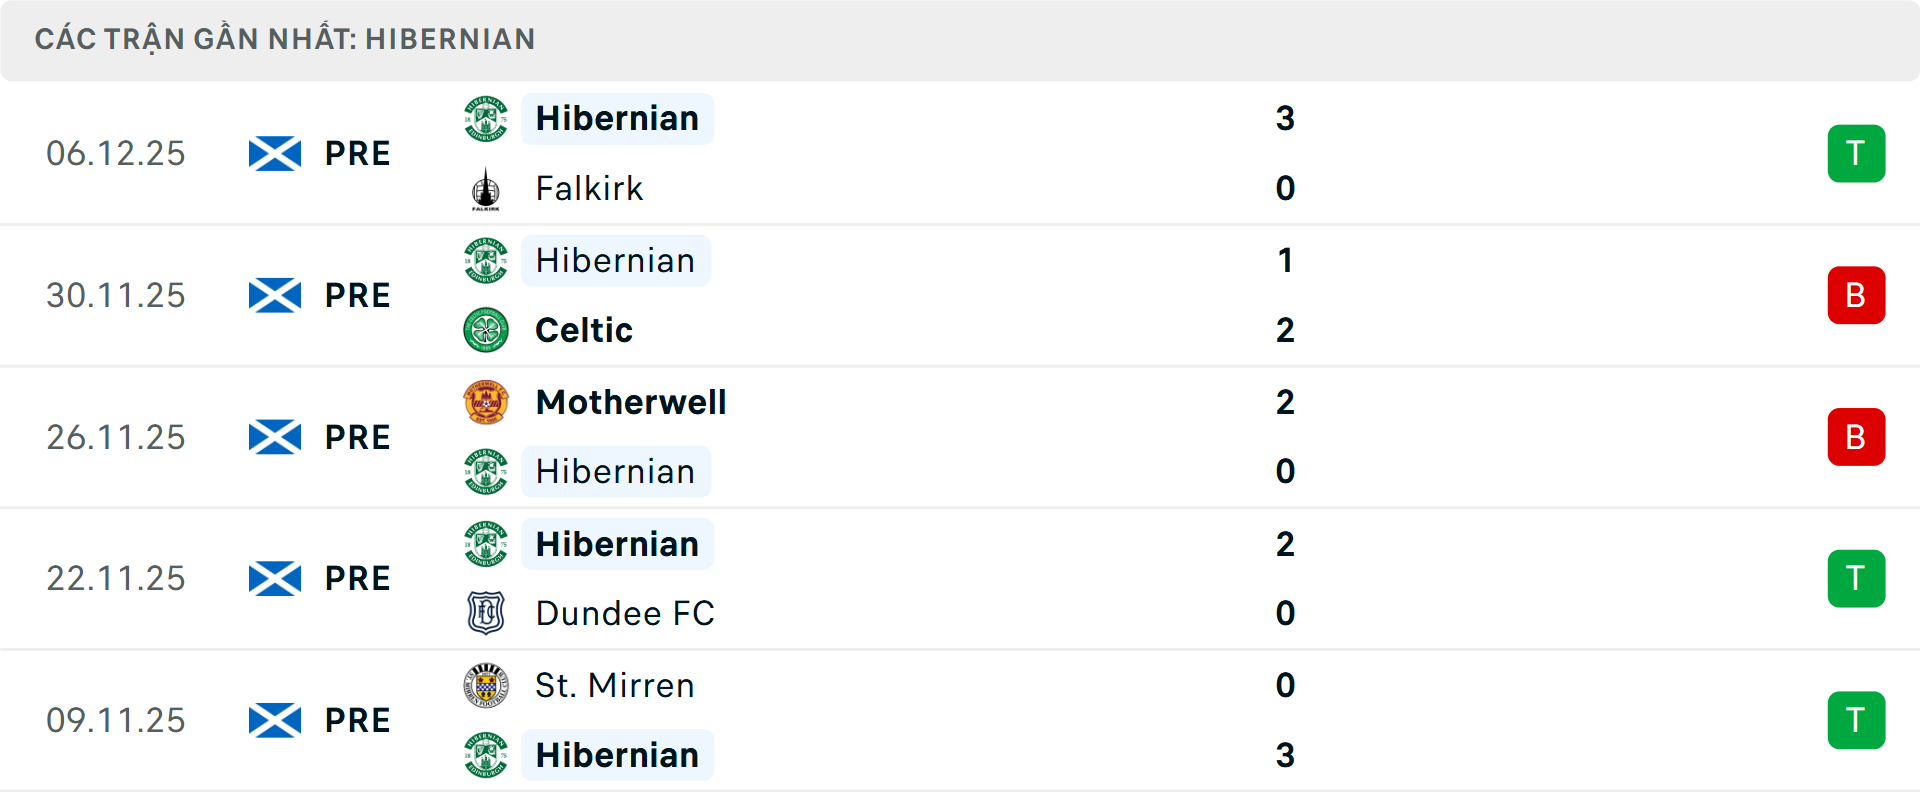
Task: Click the 'Các trận gần nhất: Hibernian' header
Action: tap(285, 39)
